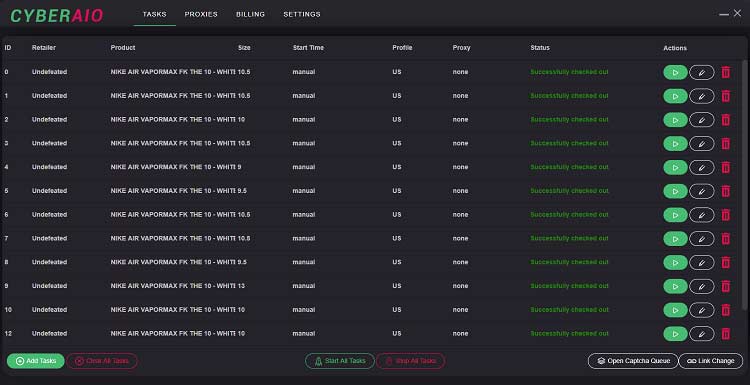Run task 2 with its green play button
Viewport: 750px width, 385px height.
click(x=675, y=120)
